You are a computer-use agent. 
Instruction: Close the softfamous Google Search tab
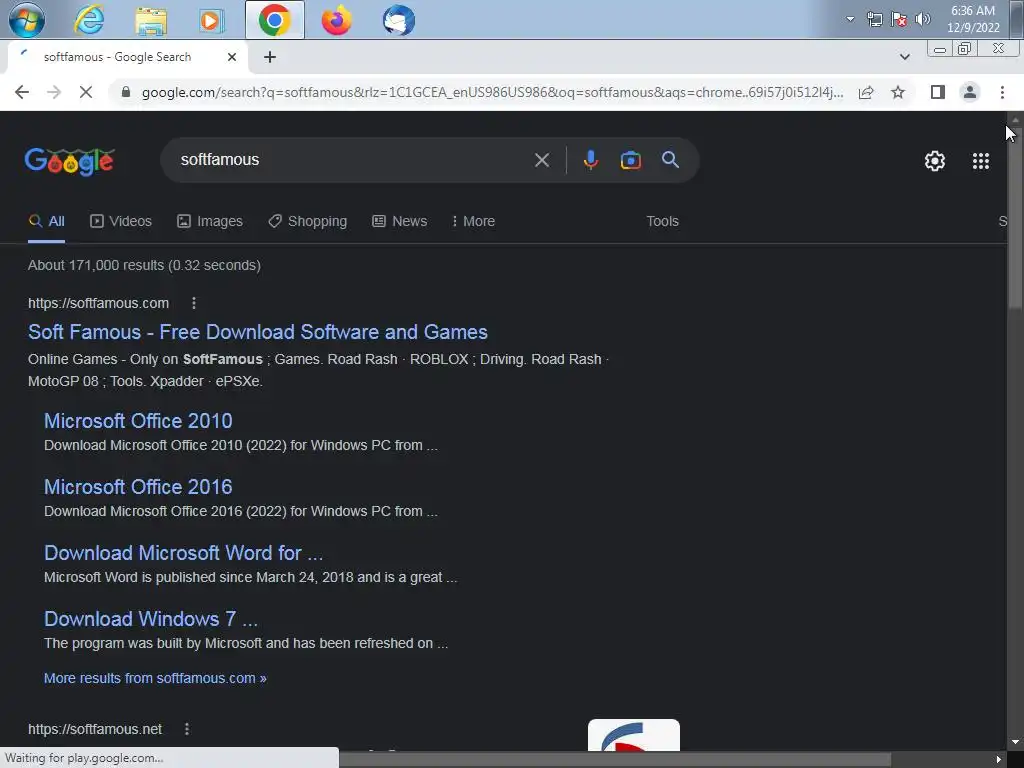click(x=232, y=57)
